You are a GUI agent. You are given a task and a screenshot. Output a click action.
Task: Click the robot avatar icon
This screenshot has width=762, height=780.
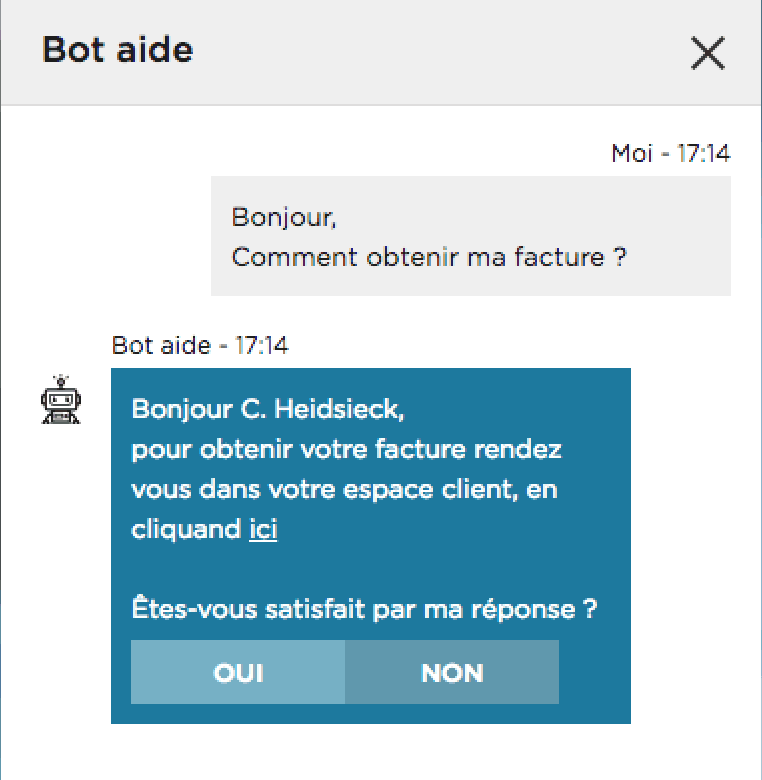point(61,400)
